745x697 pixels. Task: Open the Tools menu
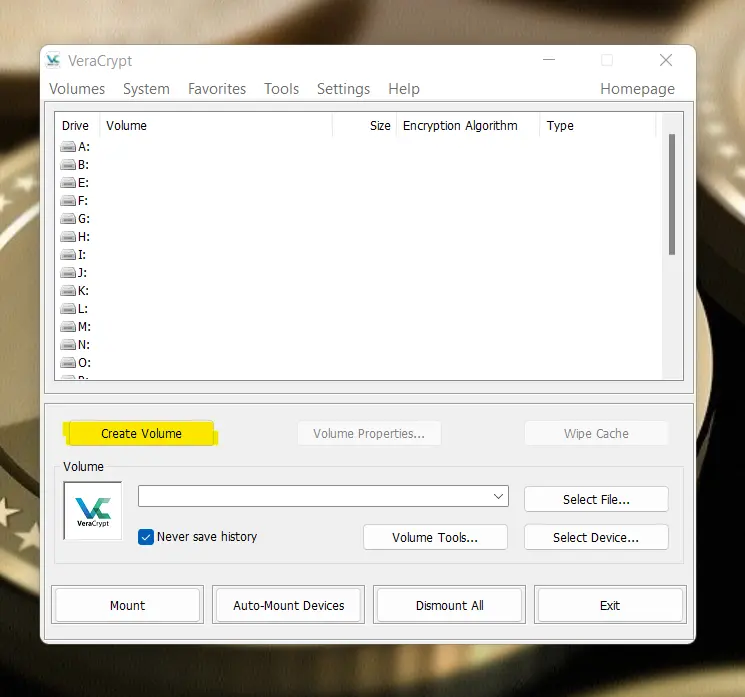click(x=282, y=89)
